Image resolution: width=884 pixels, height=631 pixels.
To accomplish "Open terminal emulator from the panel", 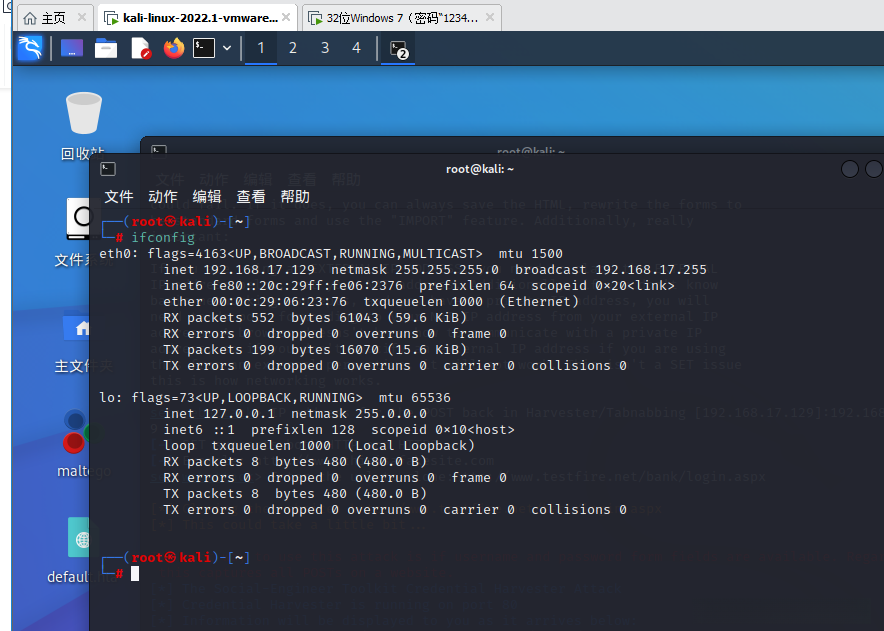I will (204, 48).
